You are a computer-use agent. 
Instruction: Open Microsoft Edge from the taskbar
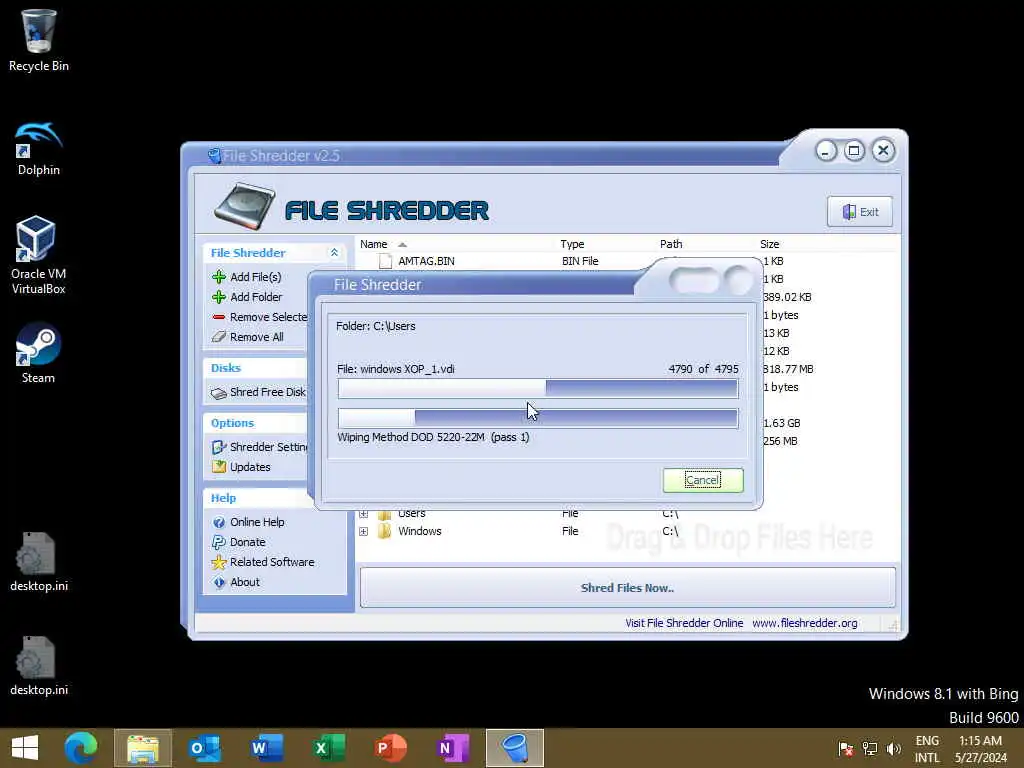(x=81, y=748)
